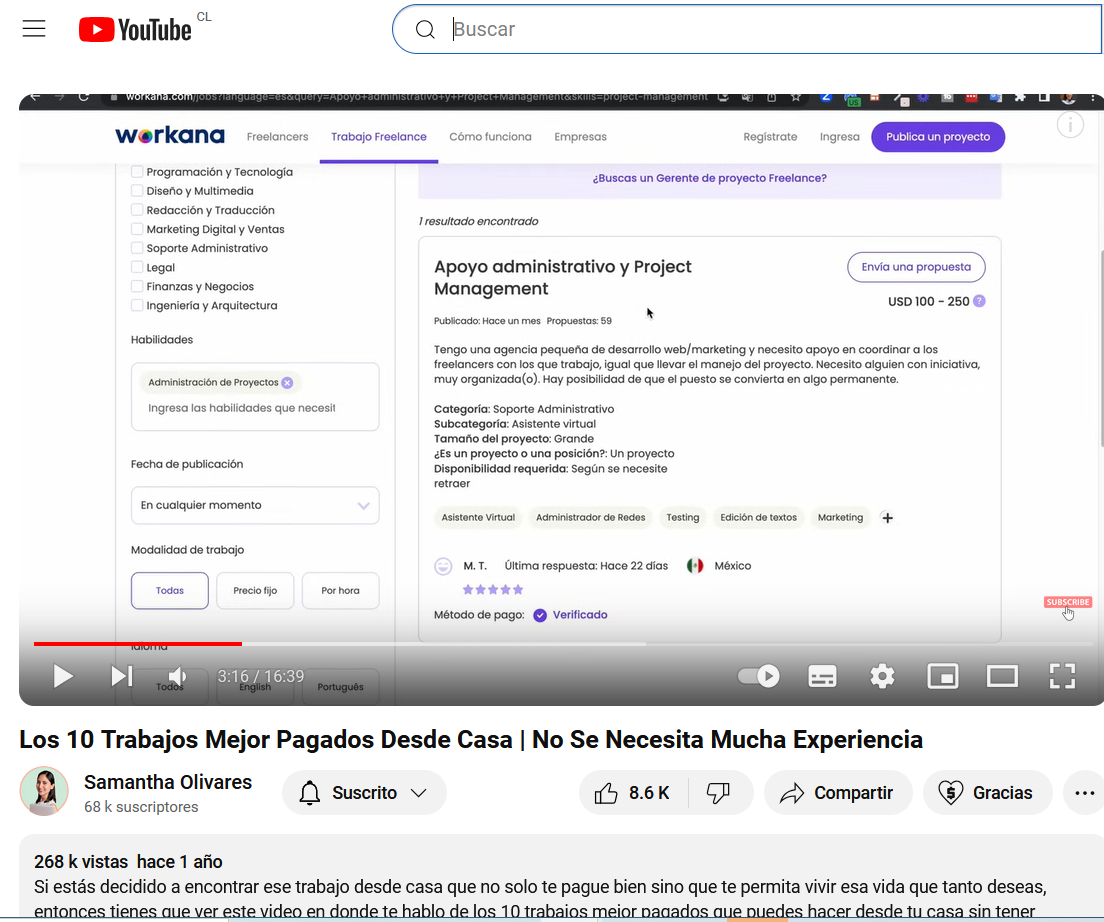
Task: Toggle autoplay switch in player
Action: click(758, 676)
